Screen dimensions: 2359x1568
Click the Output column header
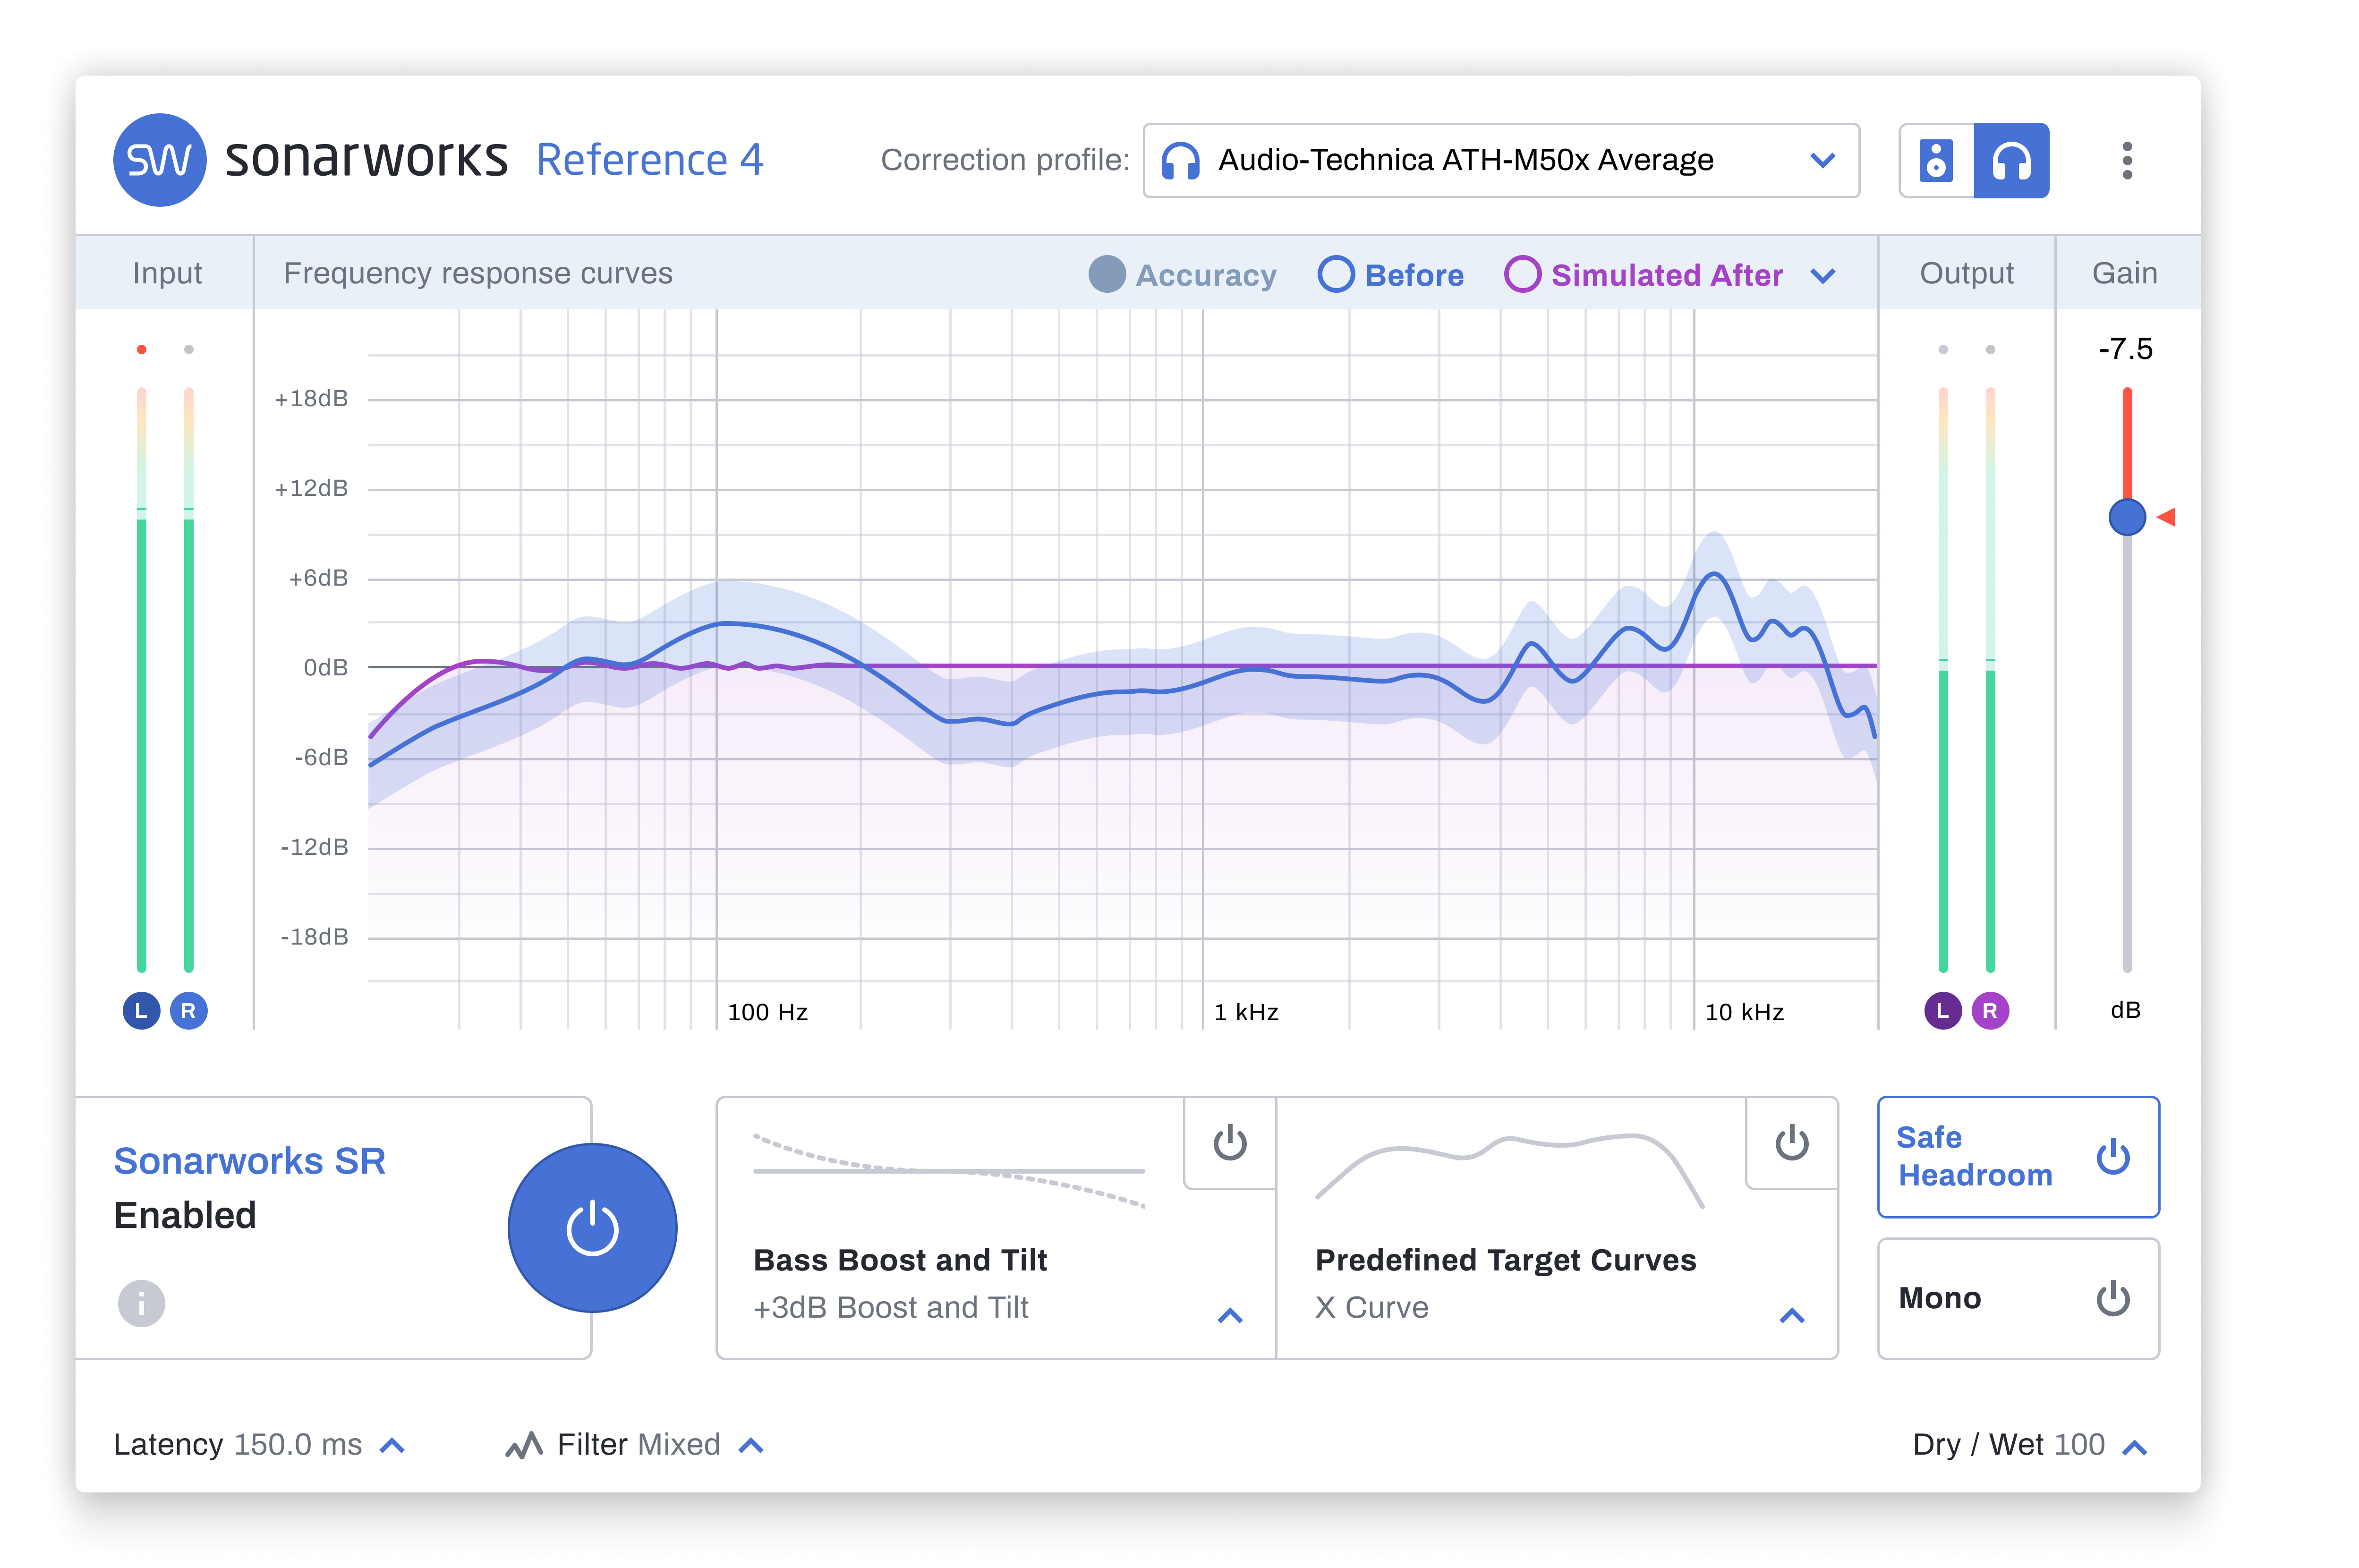coord(1966,273)
